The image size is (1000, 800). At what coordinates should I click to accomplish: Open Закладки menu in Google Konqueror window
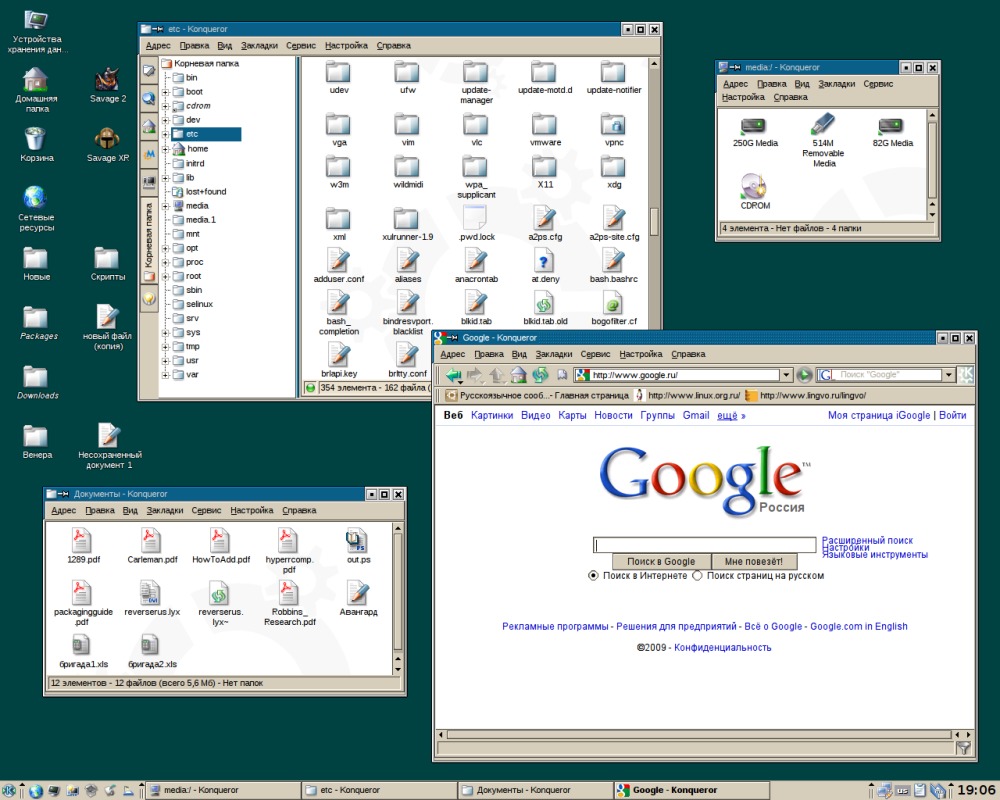554,354
